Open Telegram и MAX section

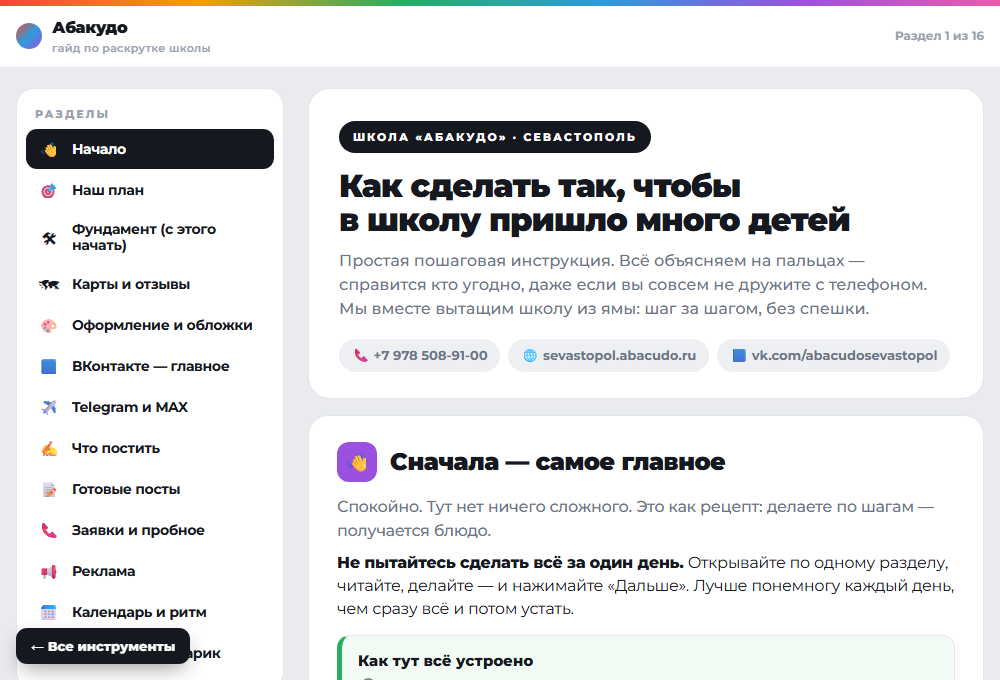(x=150, y=407)
